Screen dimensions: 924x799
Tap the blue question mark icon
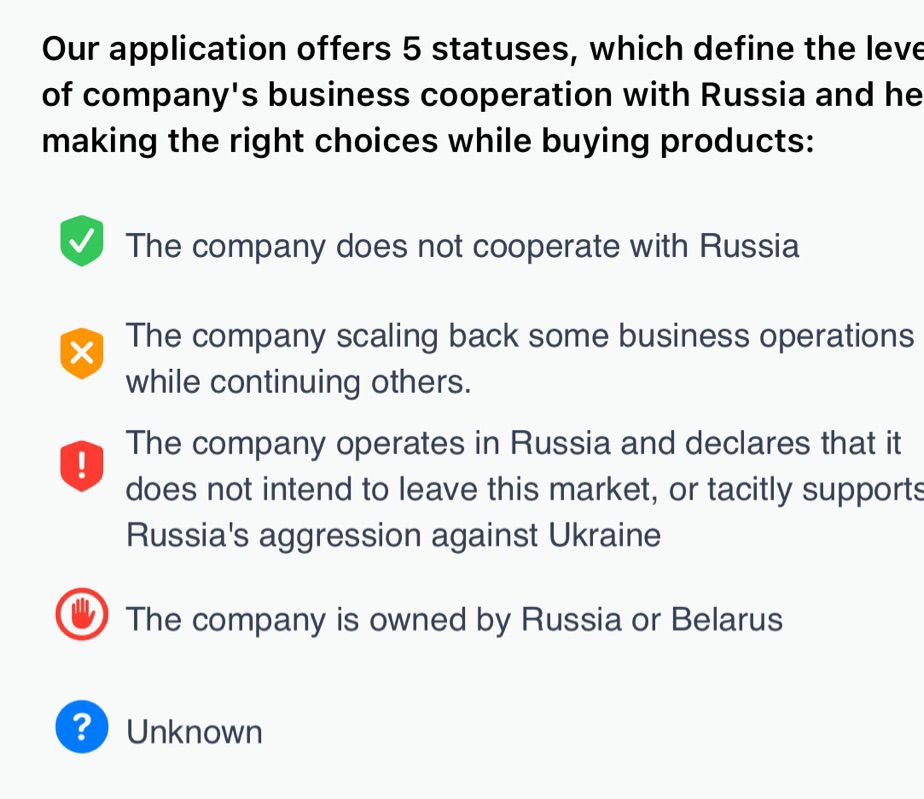tap(82, 727)
